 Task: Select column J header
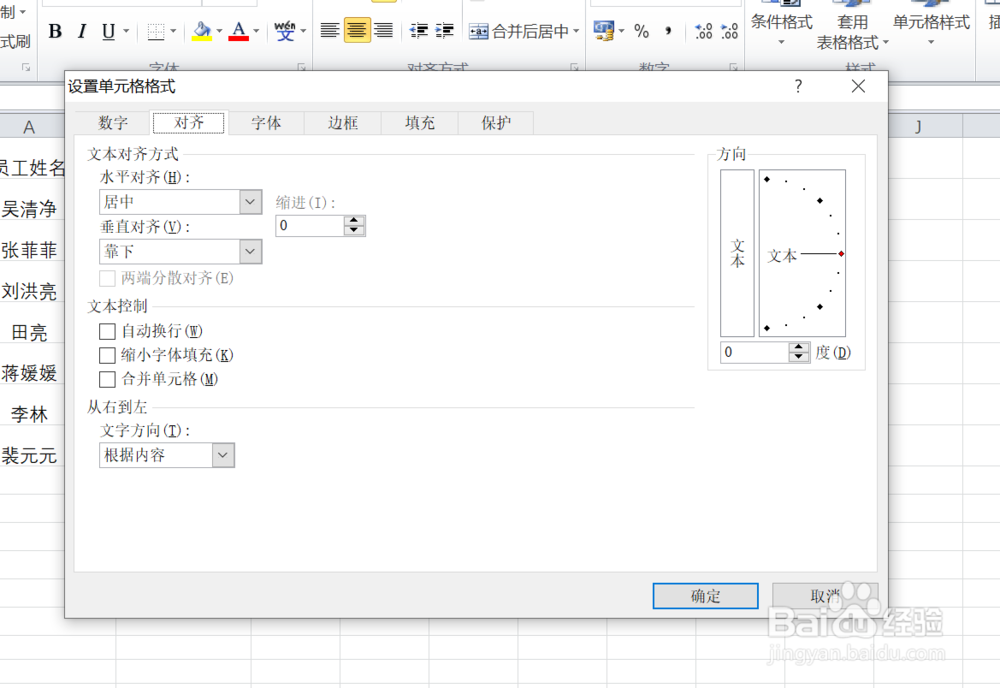click(918, 127)
